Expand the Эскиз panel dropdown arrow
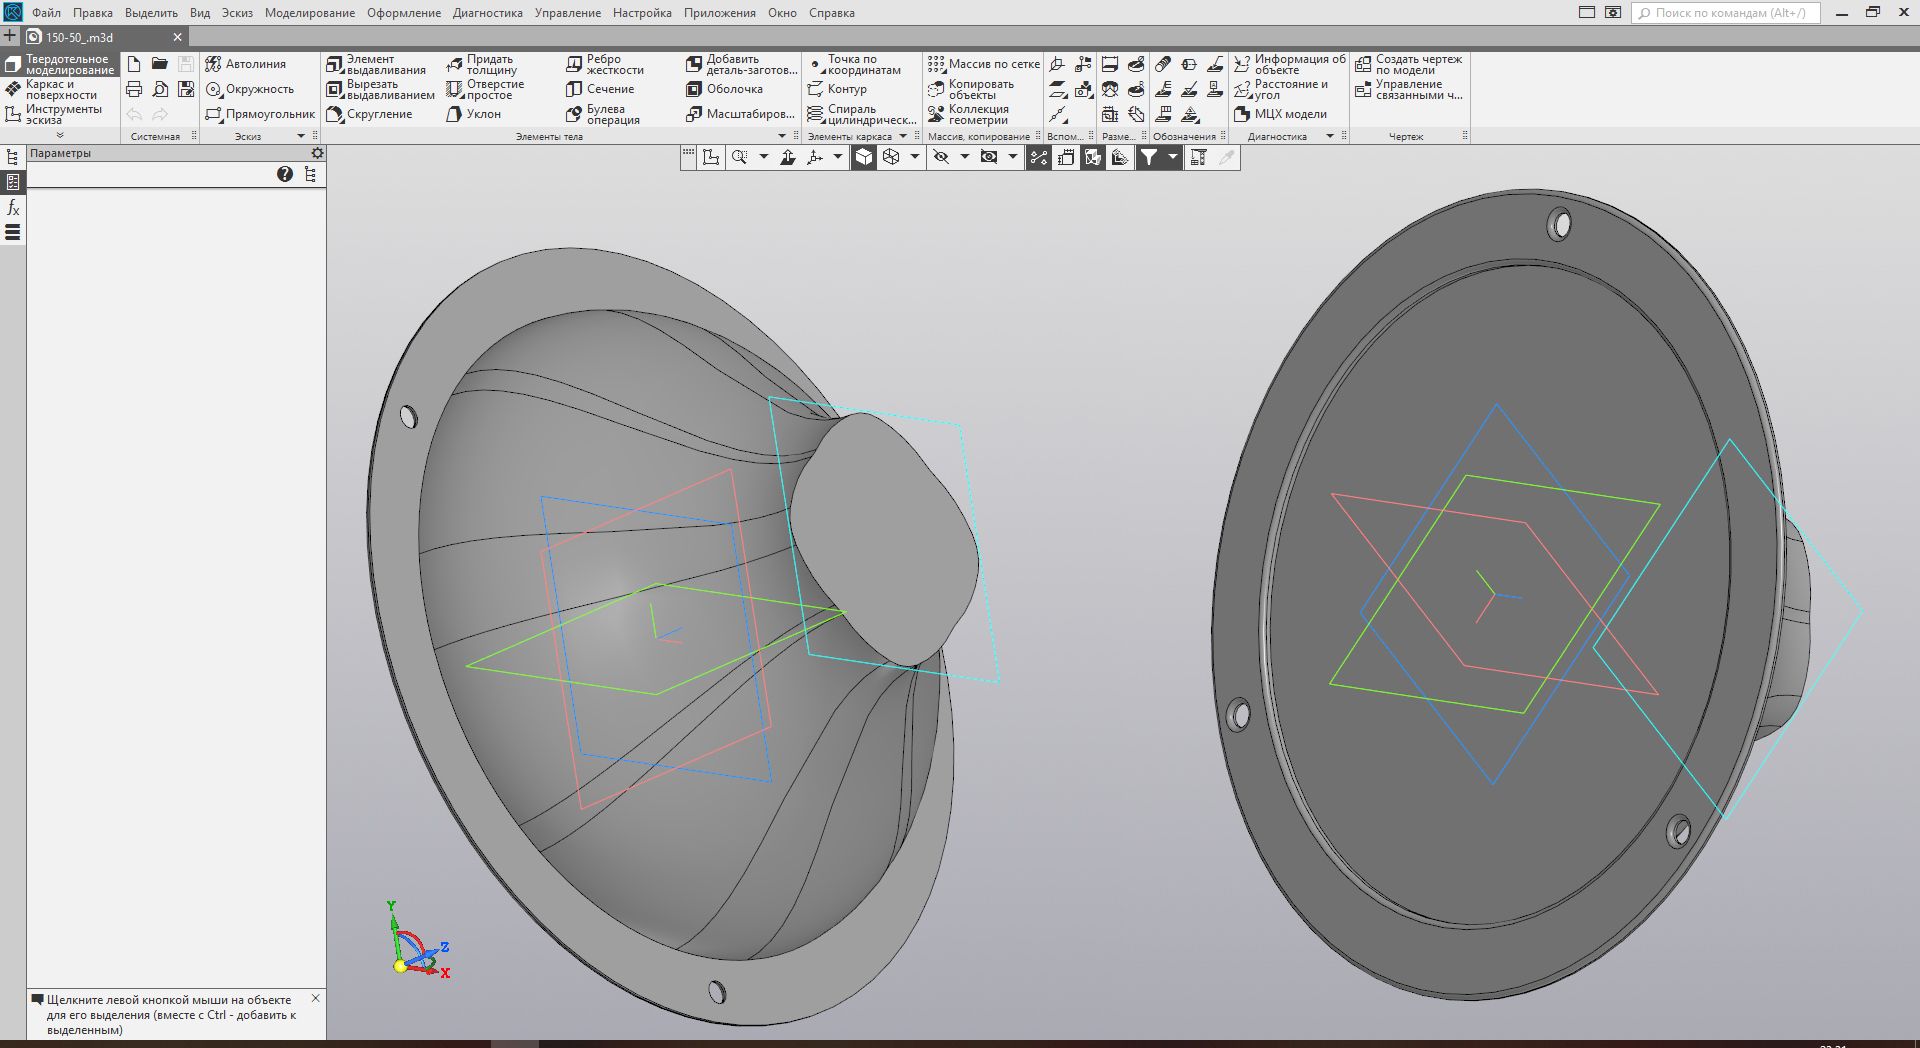1920x1048 pixels. pos(301,137)
